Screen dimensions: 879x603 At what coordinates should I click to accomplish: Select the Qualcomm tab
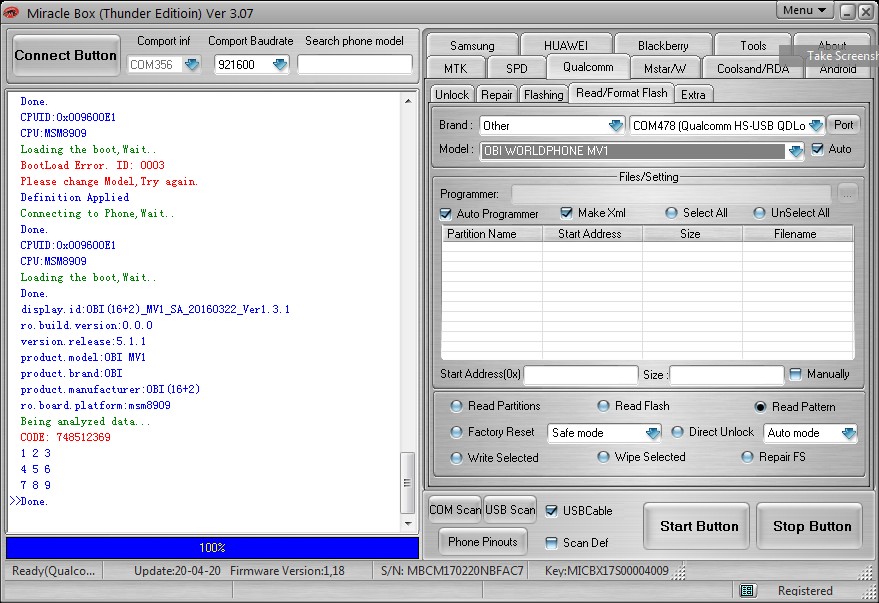[x=588, y=67]
